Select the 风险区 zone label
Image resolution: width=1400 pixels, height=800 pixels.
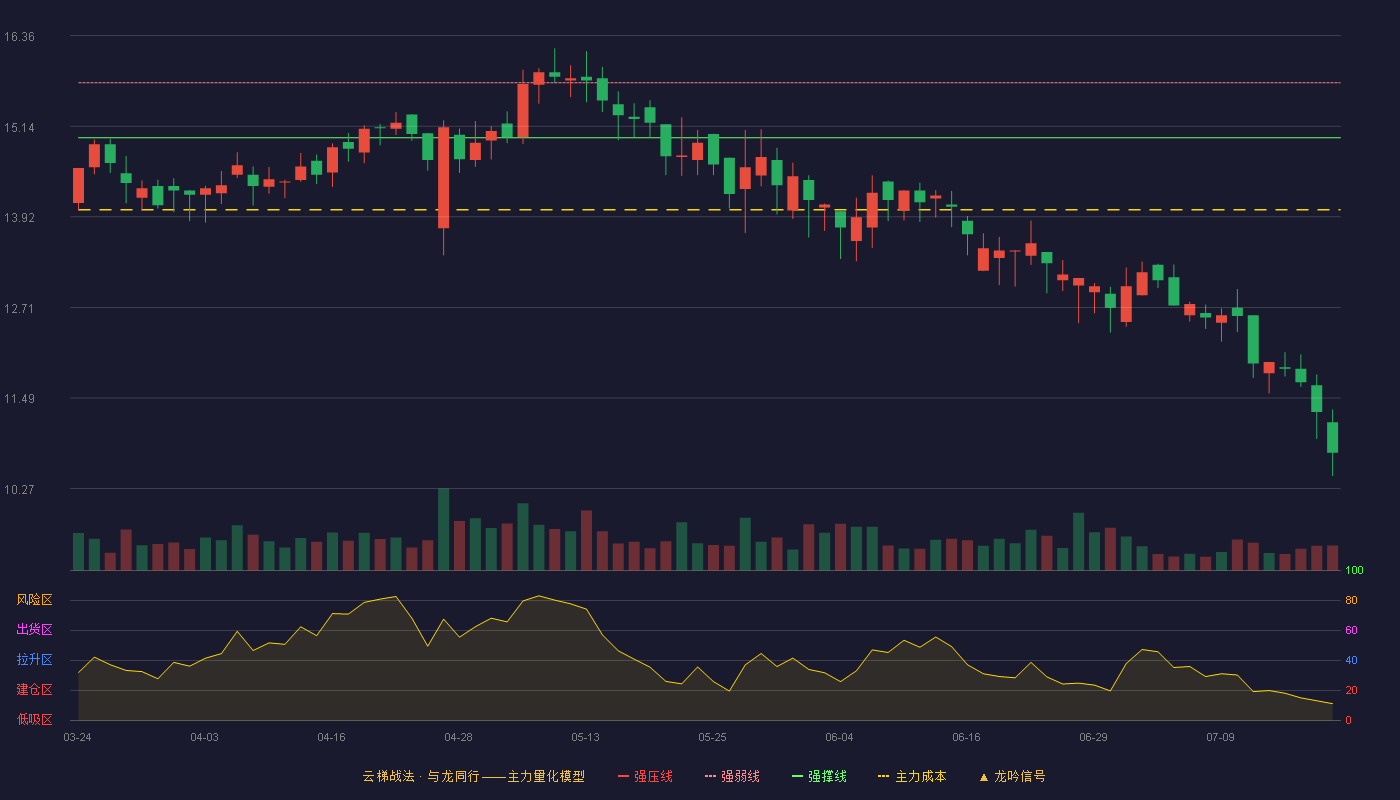tap(34, 600)
